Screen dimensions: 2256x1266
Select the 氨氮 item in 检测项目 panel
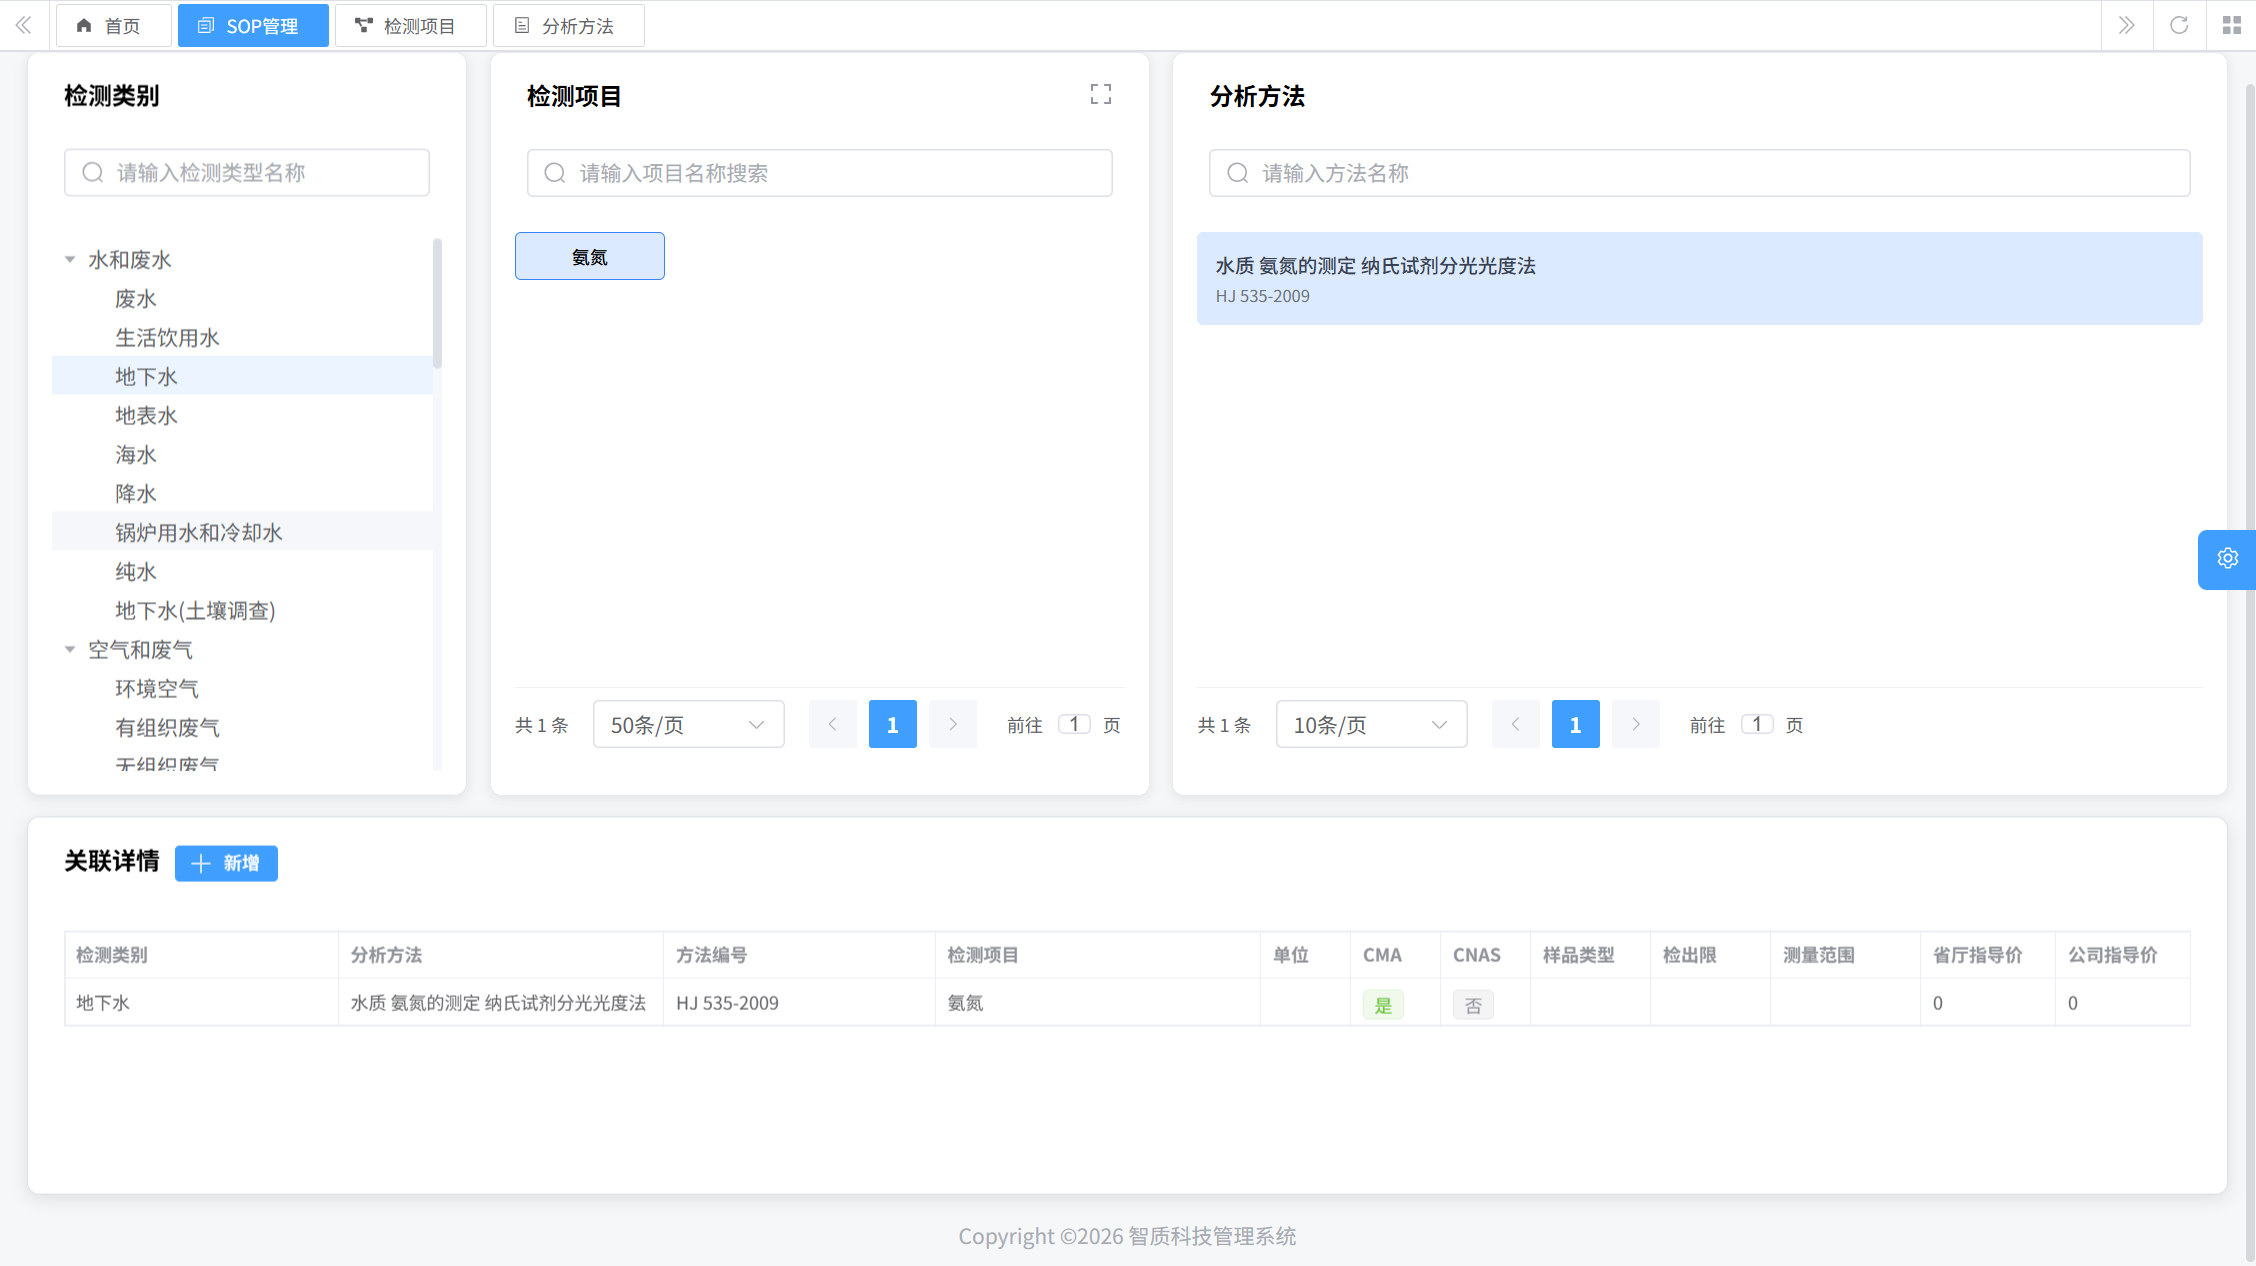589,256
